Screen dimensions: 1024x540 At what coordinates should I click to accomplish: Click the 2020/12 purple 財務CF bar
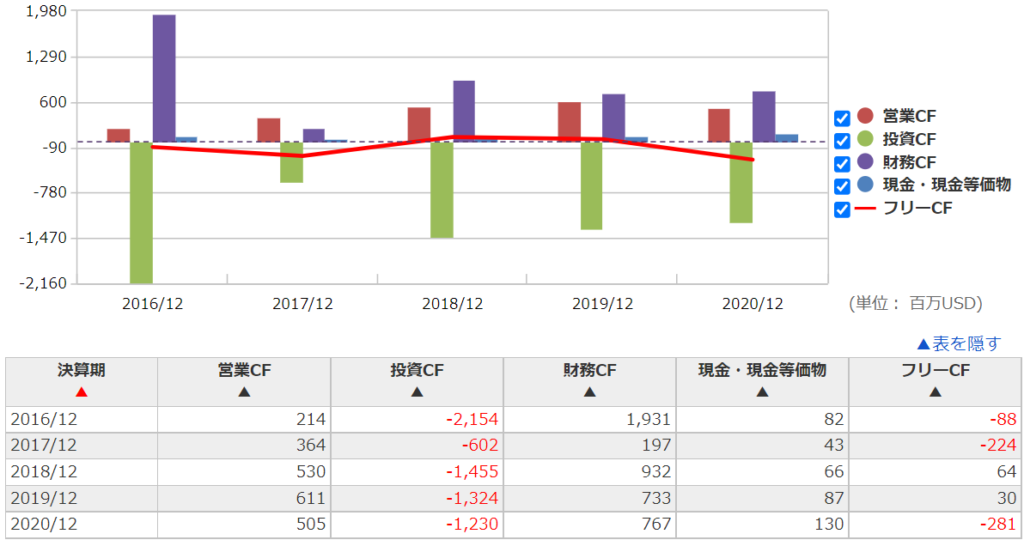[x=763, y=117]
